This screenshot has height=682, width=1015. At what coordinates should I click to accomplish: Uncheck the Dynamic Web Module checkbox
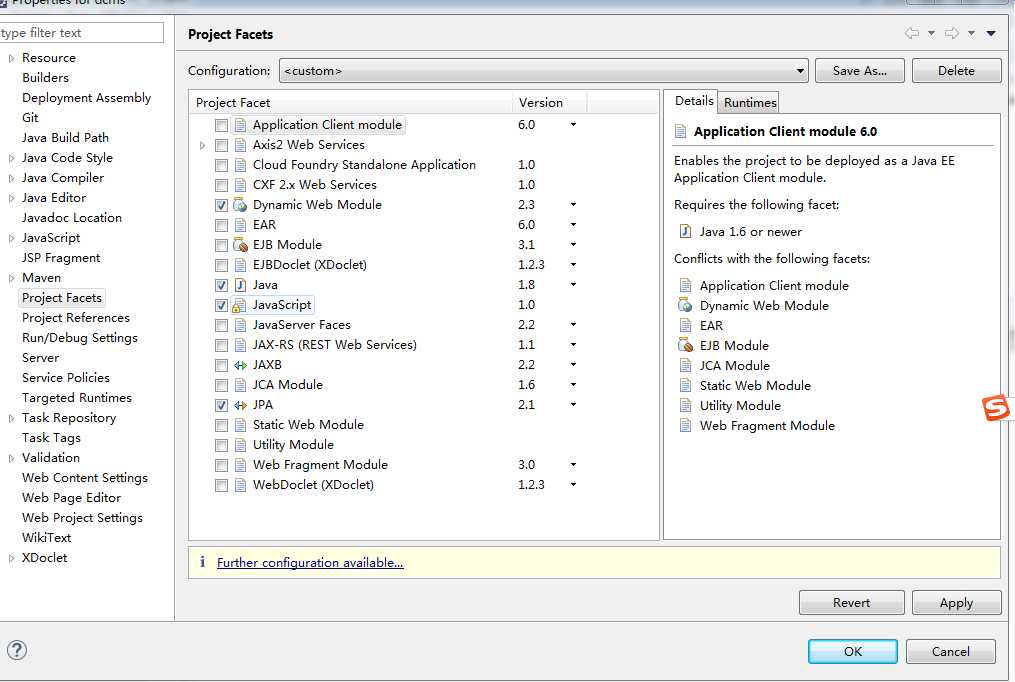coord(221,206)
